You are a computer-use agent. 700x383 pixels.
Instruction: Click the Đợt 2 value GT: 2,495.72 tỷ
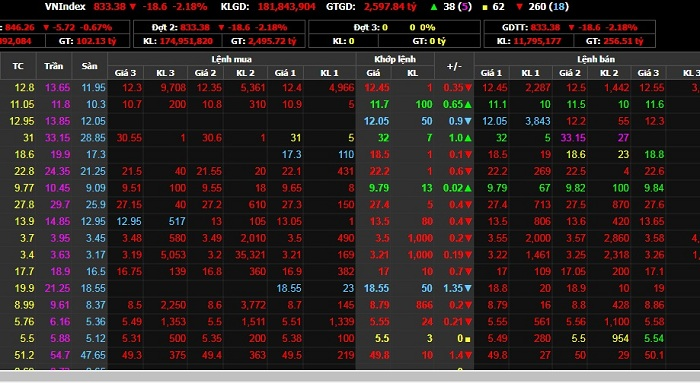263,41
